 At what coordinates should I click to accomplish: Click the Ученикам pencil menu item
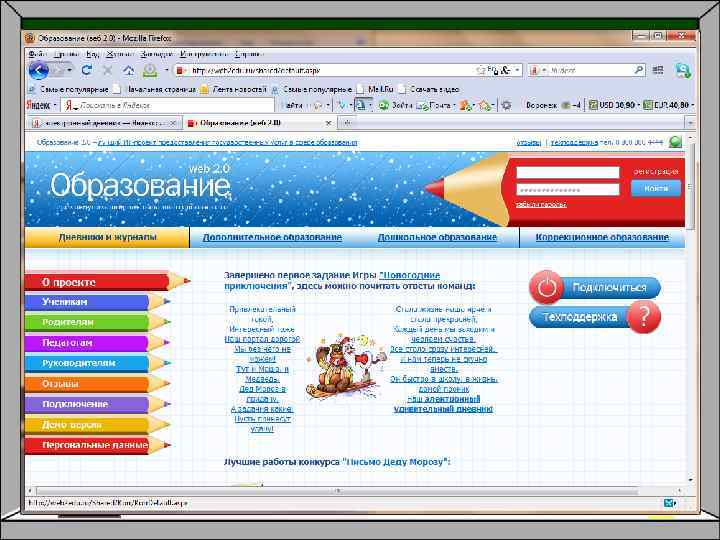[98, 302]
